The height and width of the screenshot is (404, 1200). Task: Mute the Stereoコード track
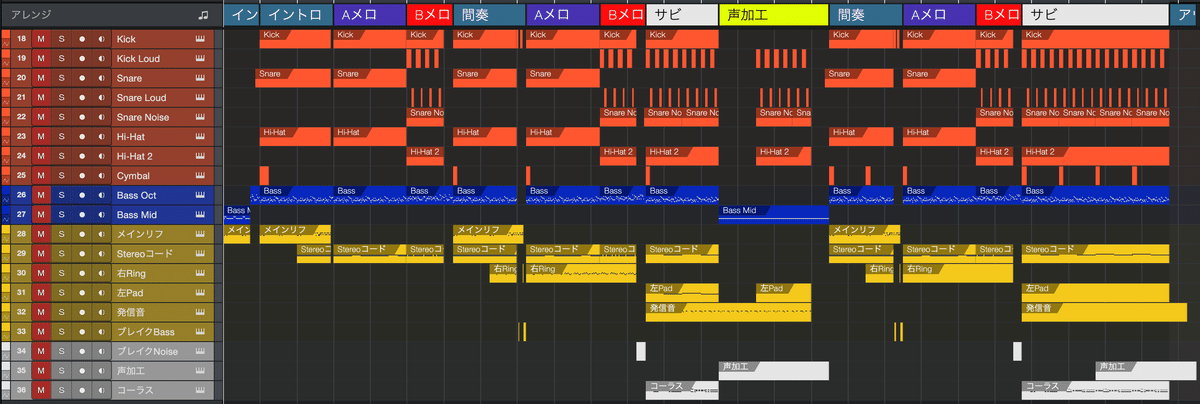42,254
